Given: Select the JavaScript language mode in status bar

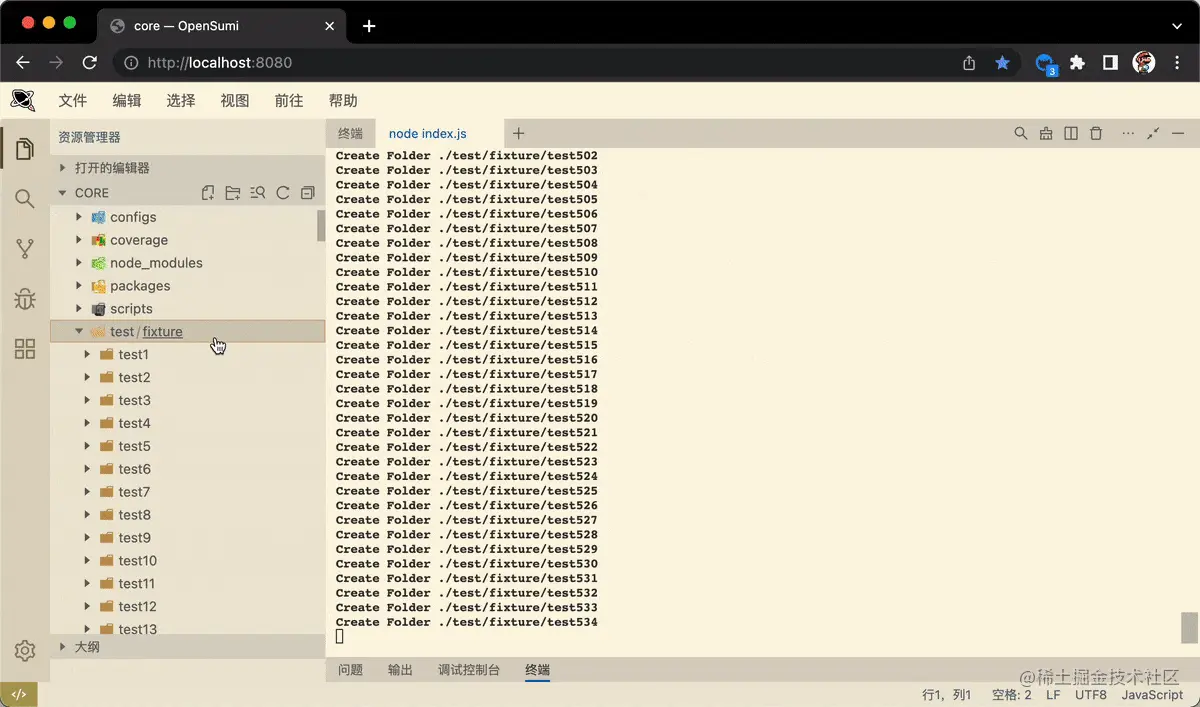Looking at the screenshot, I should pyautogui.click(x=1152, y=694).
